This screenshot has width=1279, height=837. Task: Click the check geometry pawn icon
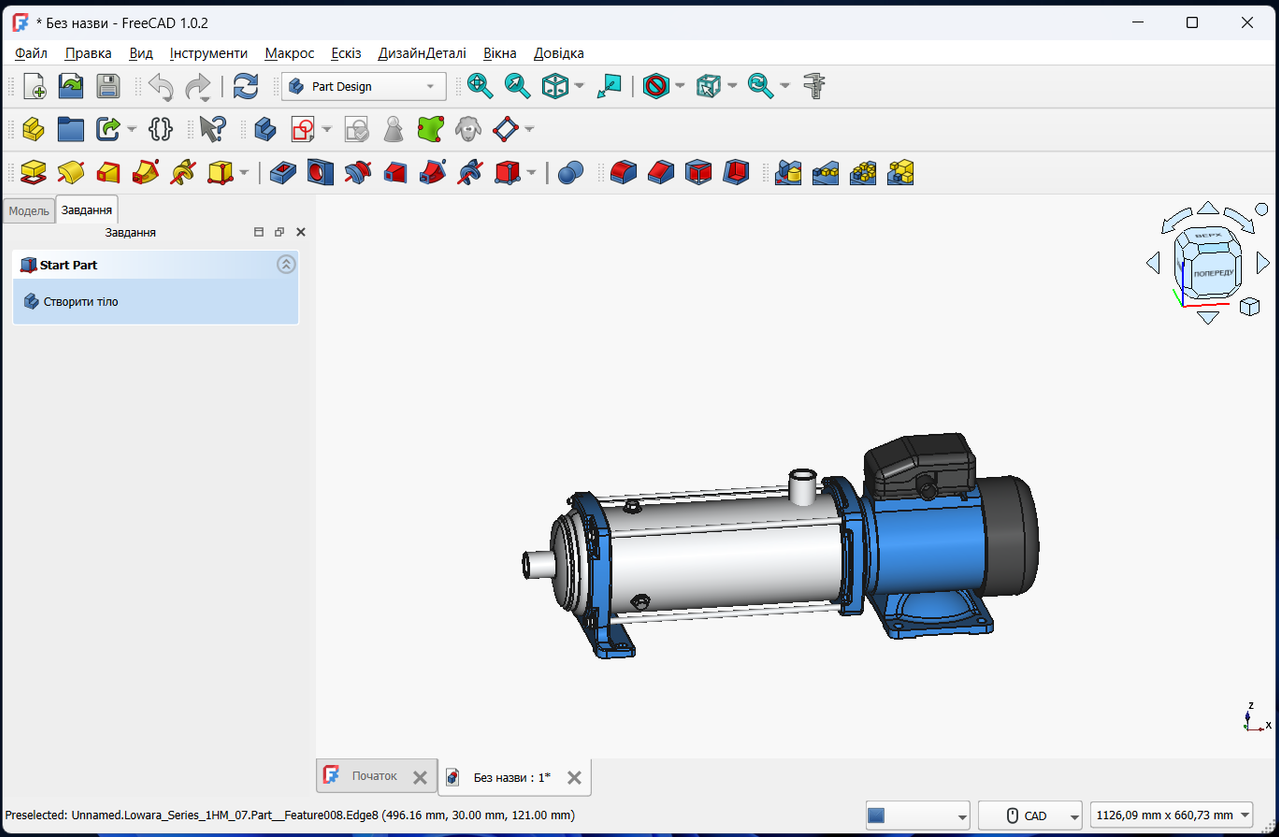coord(393,129)
